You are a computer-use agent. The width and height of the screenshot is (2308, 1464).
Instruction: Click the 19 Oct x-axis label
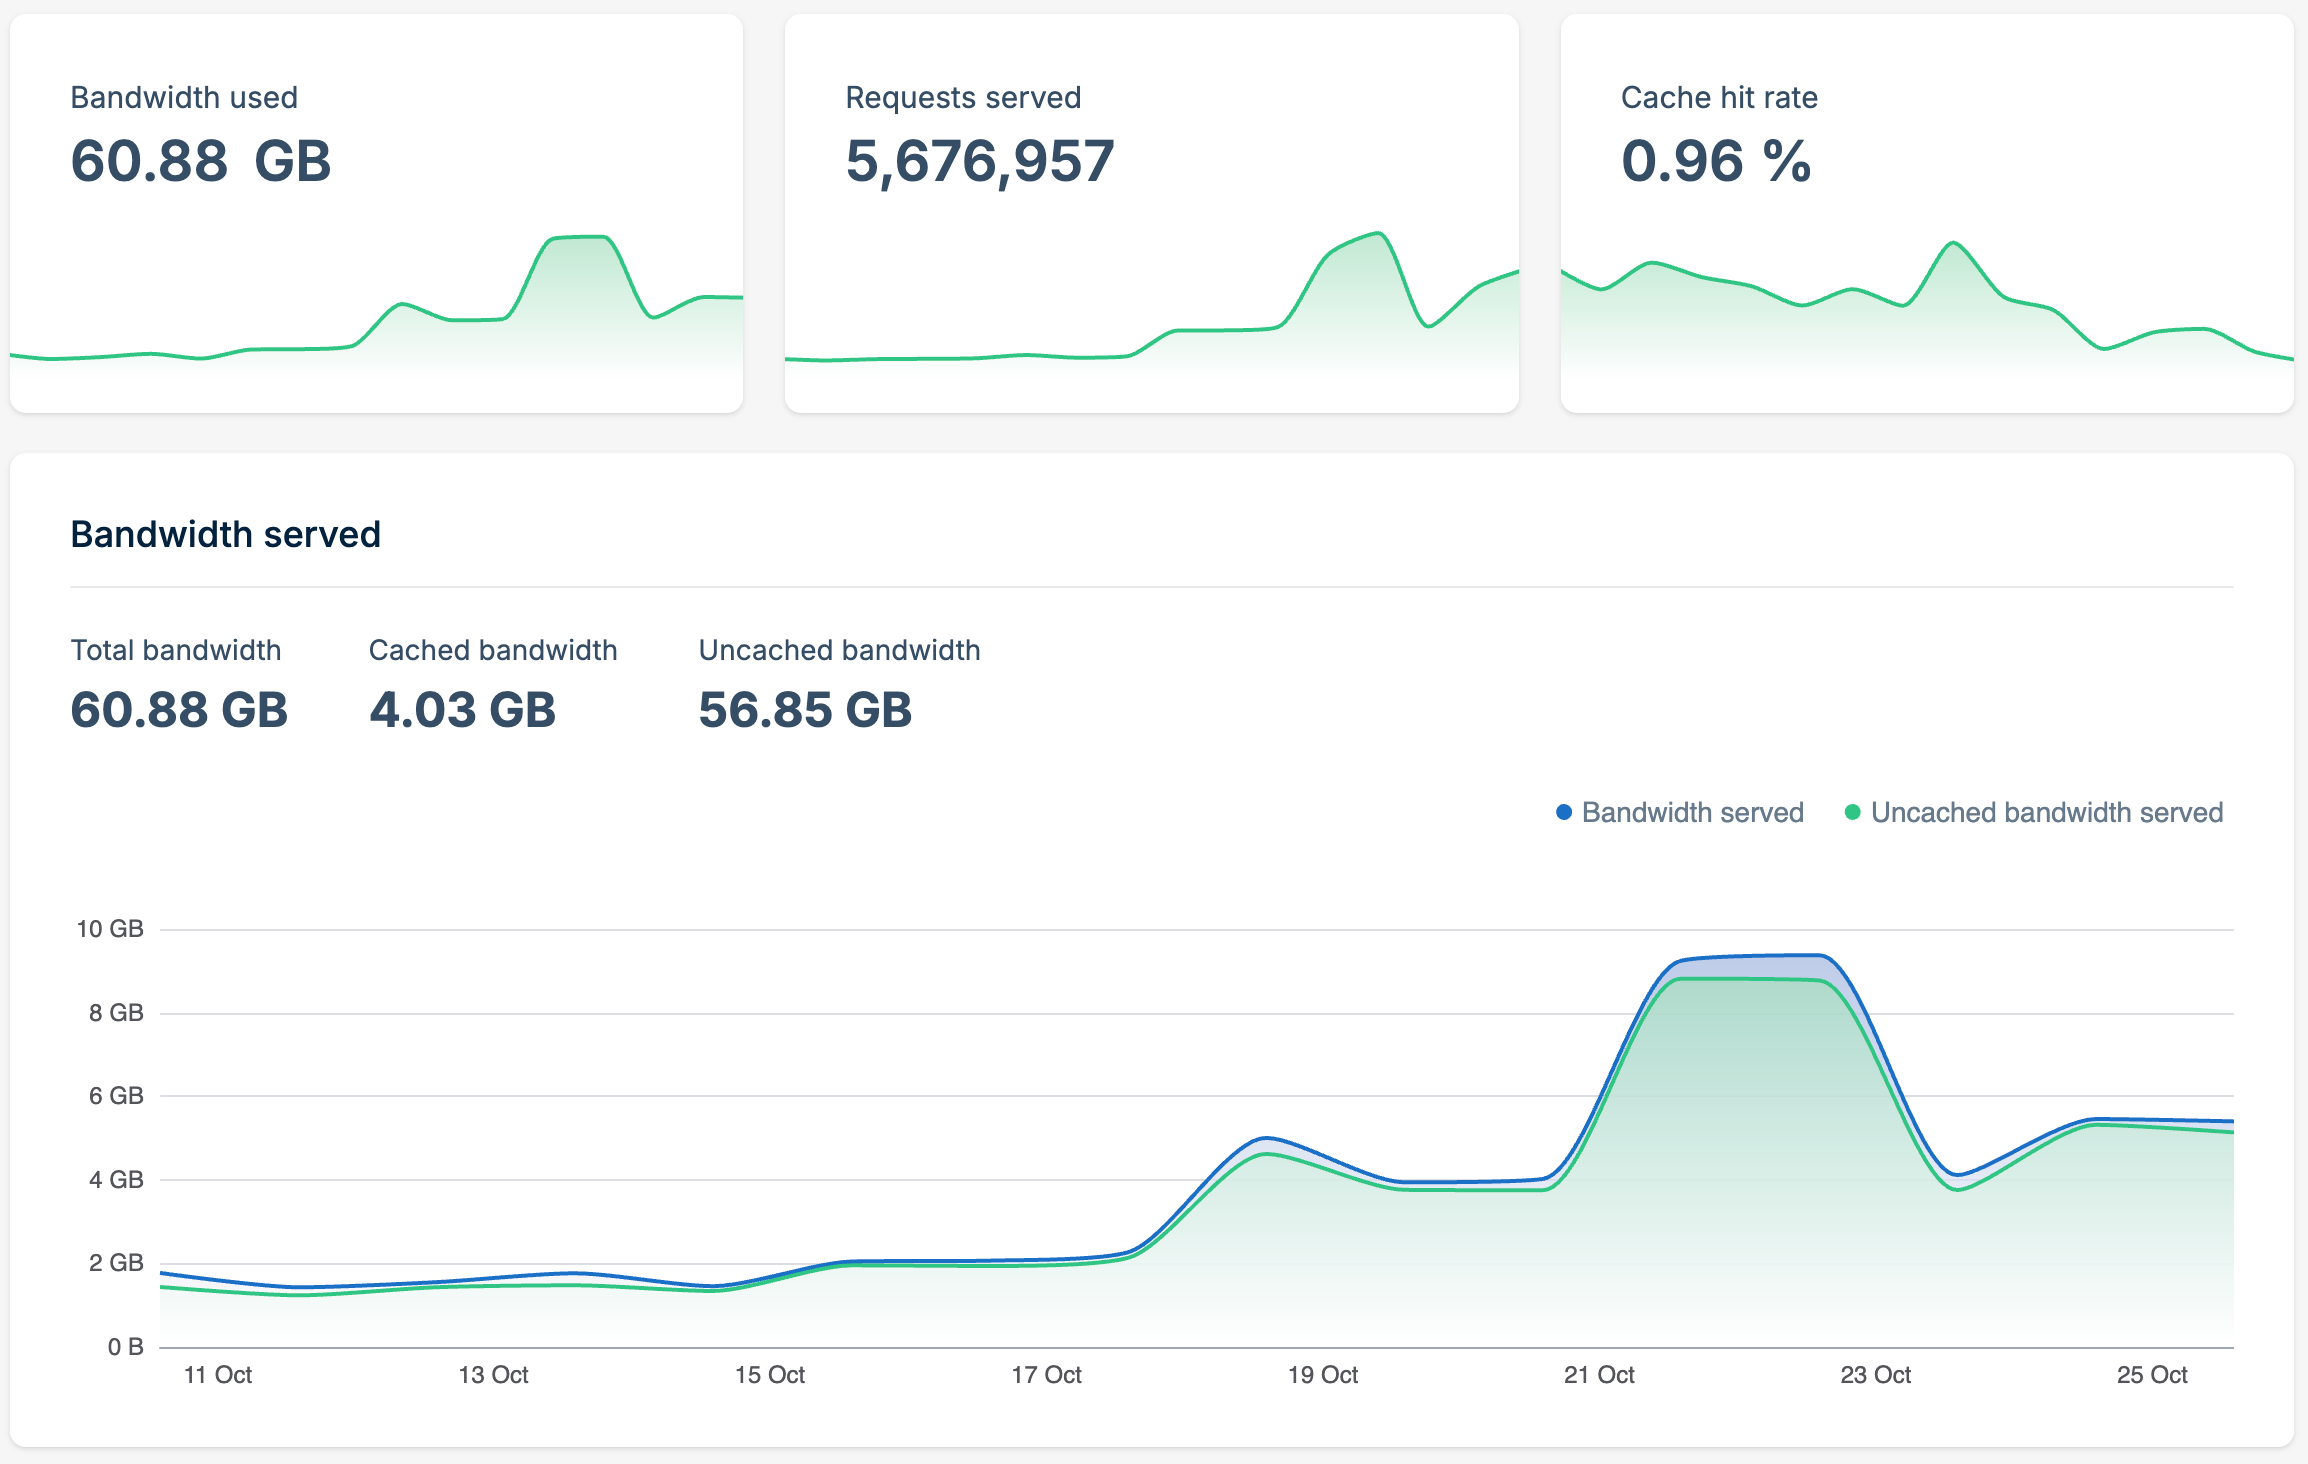(x=1323, y=1375)
